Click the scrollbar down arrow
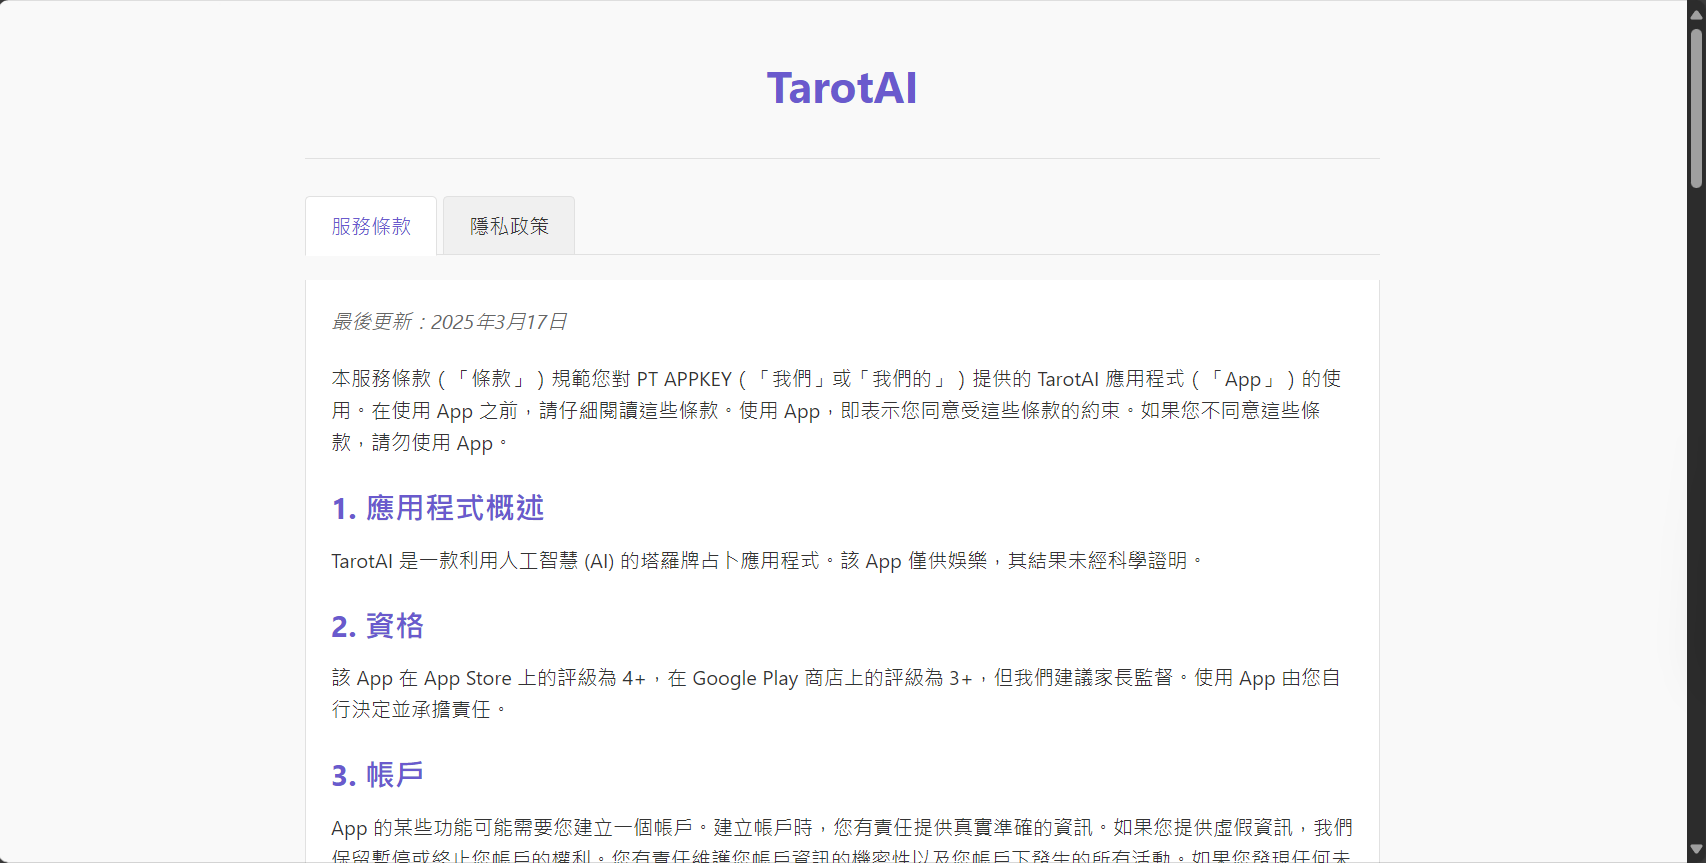 coord(1696,851)
